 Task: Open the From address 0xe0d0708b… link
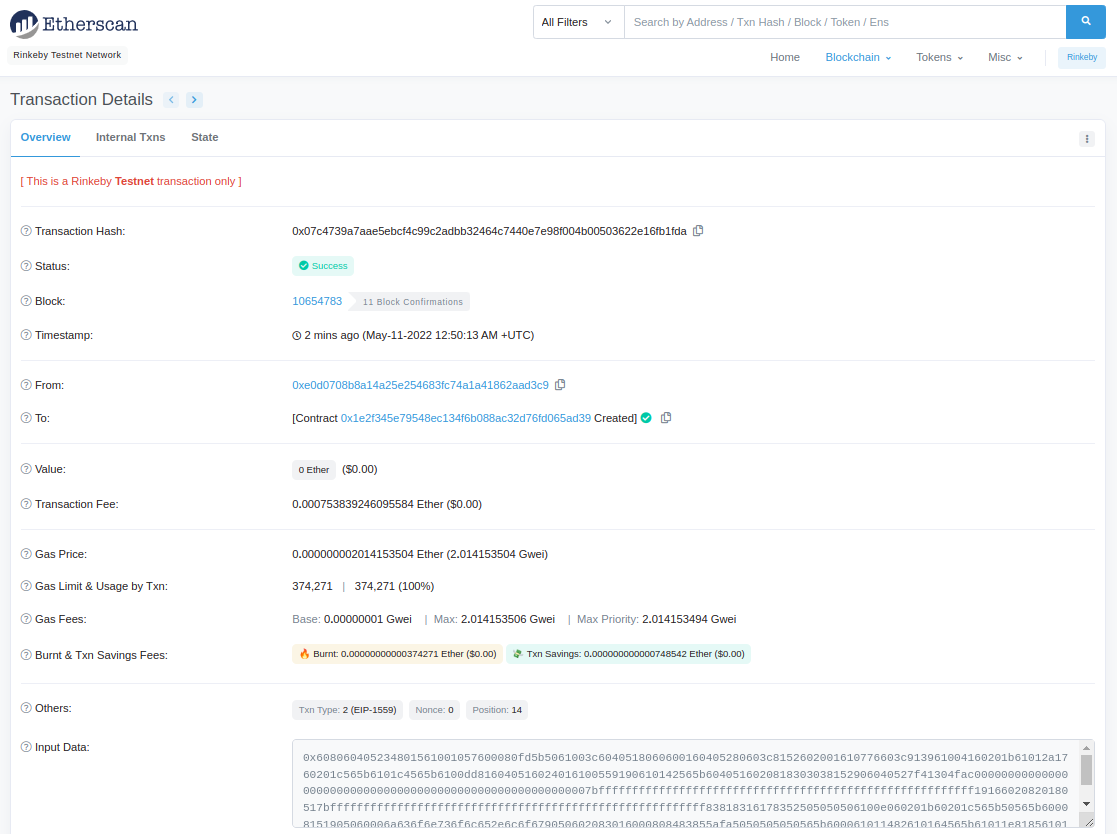point(420,385)
